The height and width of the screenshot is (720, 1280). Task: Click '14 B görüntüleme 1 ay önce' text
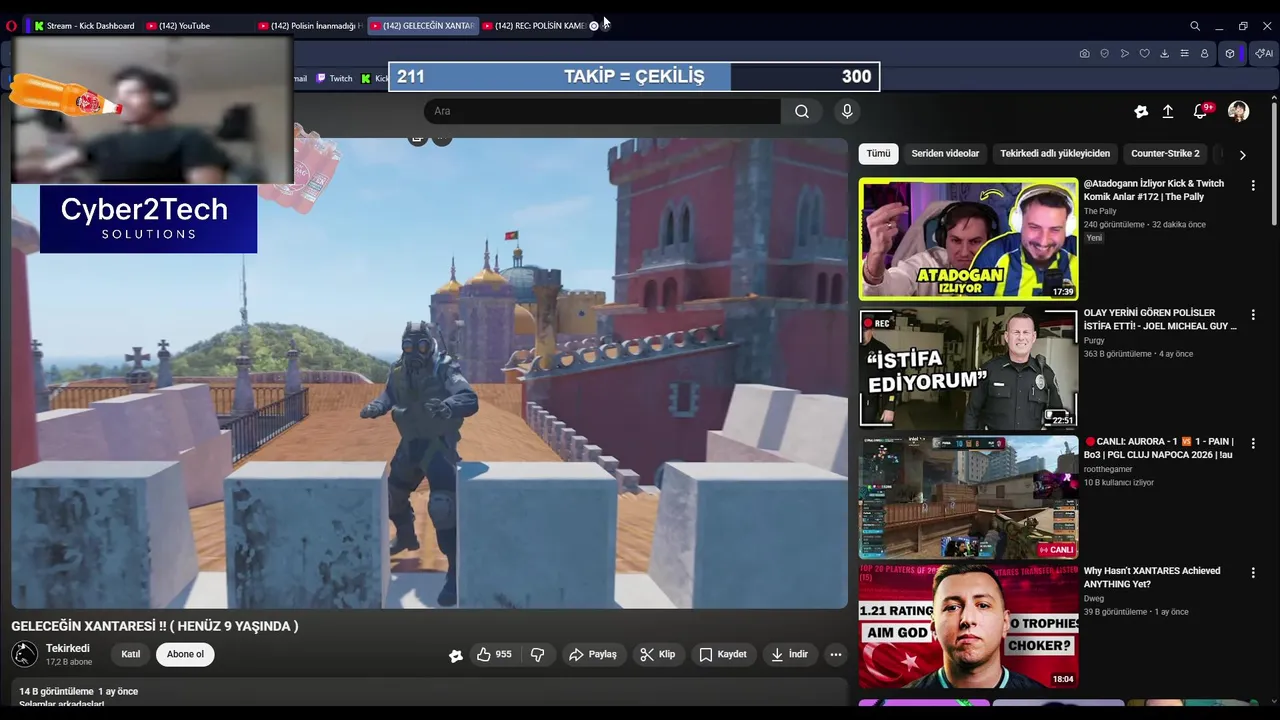(x=79, y=691)
